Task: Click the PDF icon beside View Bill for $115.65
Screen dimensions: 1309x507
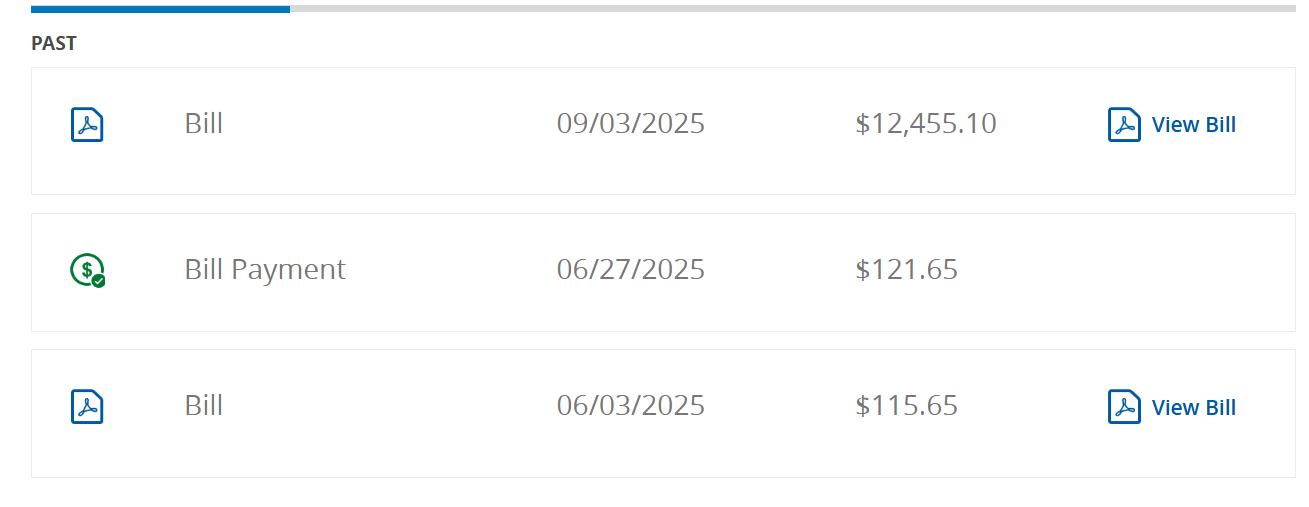Action: coord(1124,407)
